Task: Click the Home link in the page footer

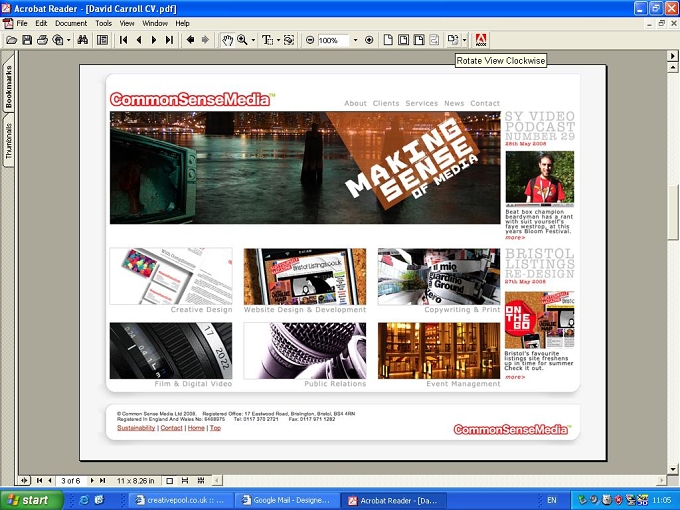Action: click(x=196, y=428)
